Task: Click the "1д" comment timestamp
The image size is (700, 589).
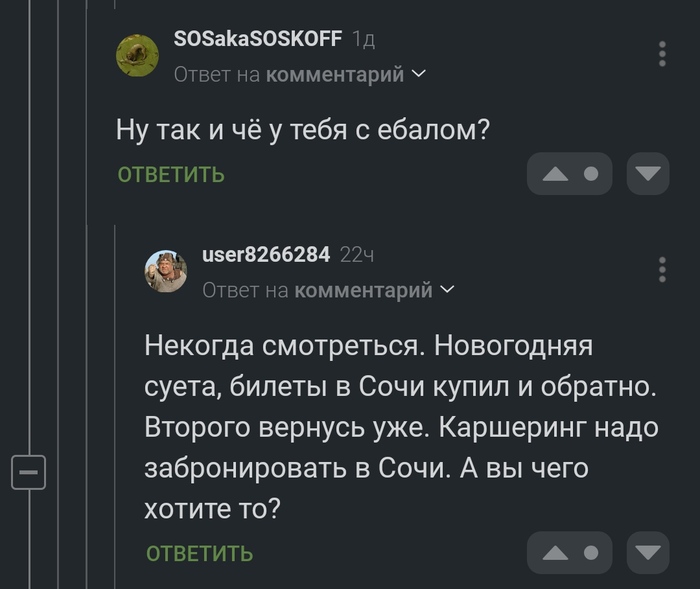Action: 364,40
